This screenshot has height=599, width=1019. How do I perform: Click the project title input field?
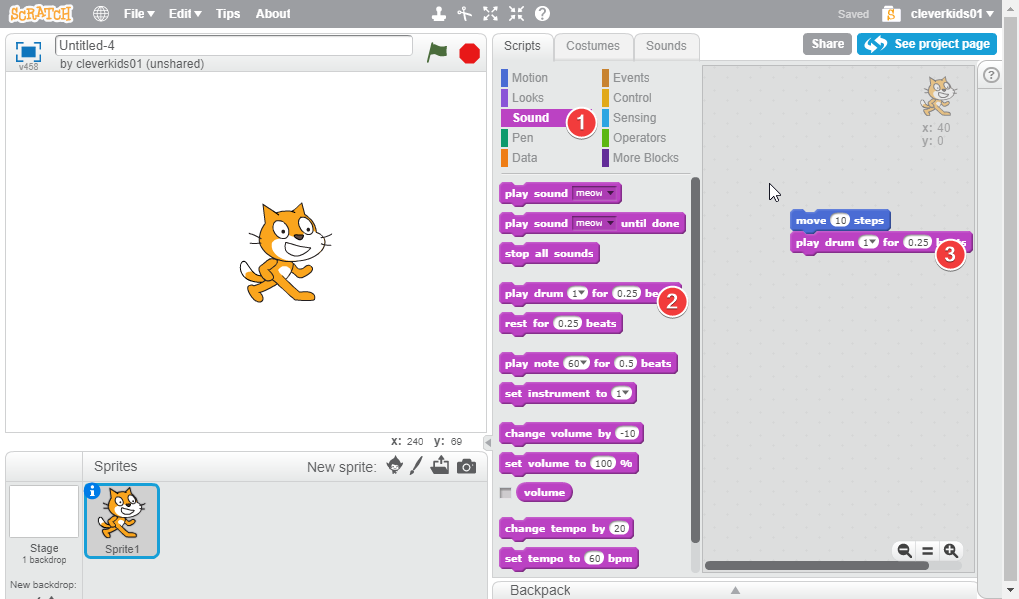(234, 45)
